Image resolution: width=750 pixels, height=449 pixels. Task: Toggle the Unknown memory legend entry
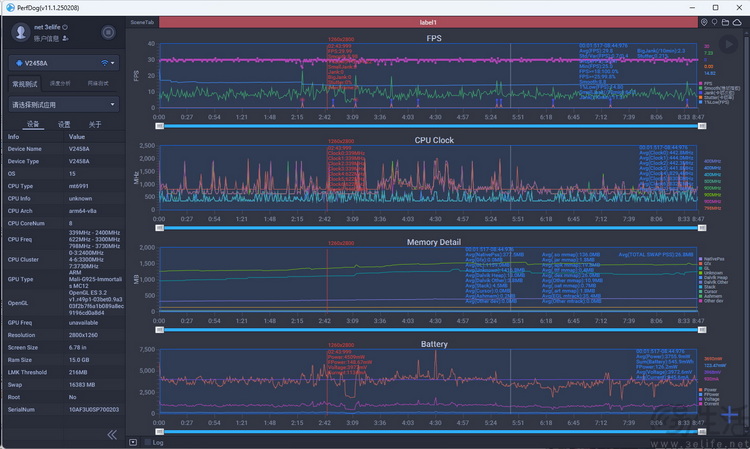[711, 273]
